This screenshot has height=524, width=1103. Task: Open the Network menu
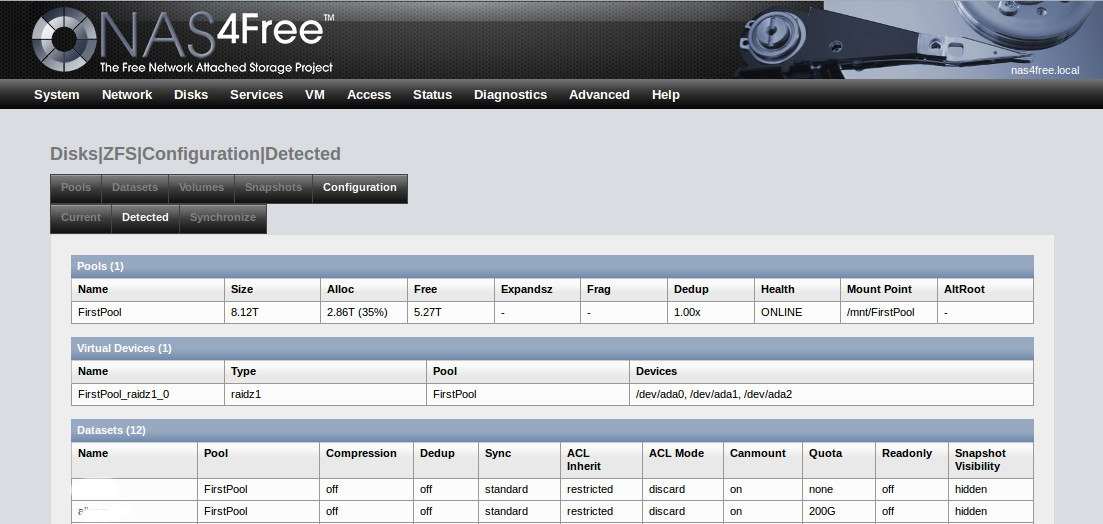click(127, 95)
